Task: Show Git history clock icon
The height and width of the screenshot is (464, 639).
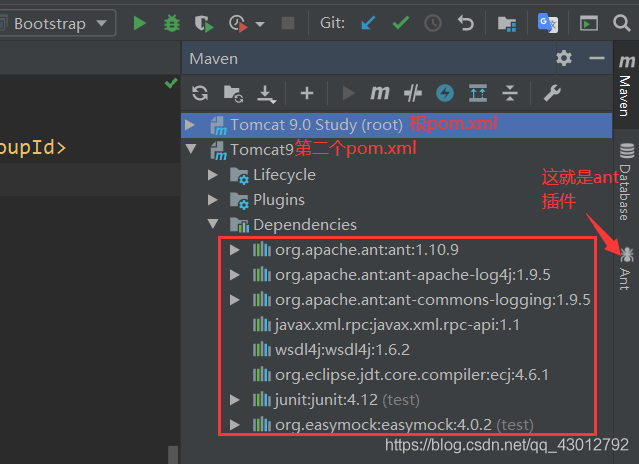Action: tap(433, 23)
